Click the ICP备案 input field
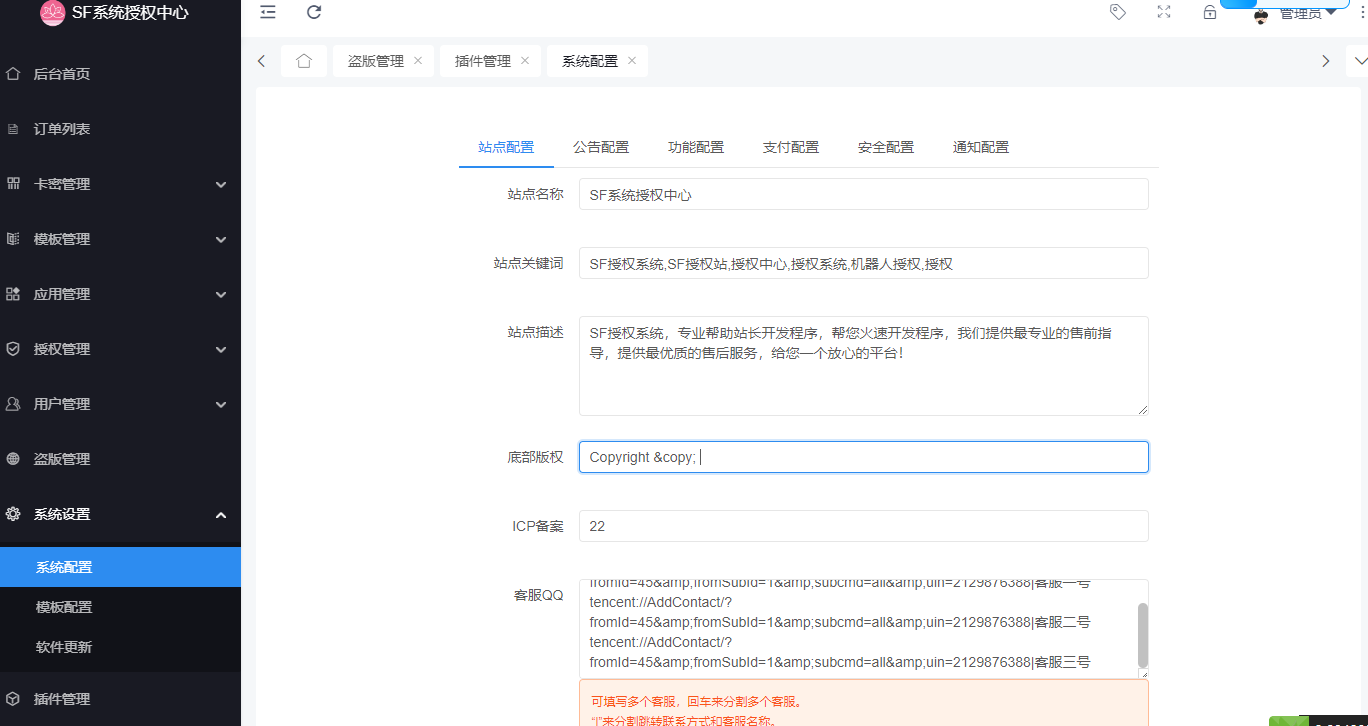 [863, 525]
